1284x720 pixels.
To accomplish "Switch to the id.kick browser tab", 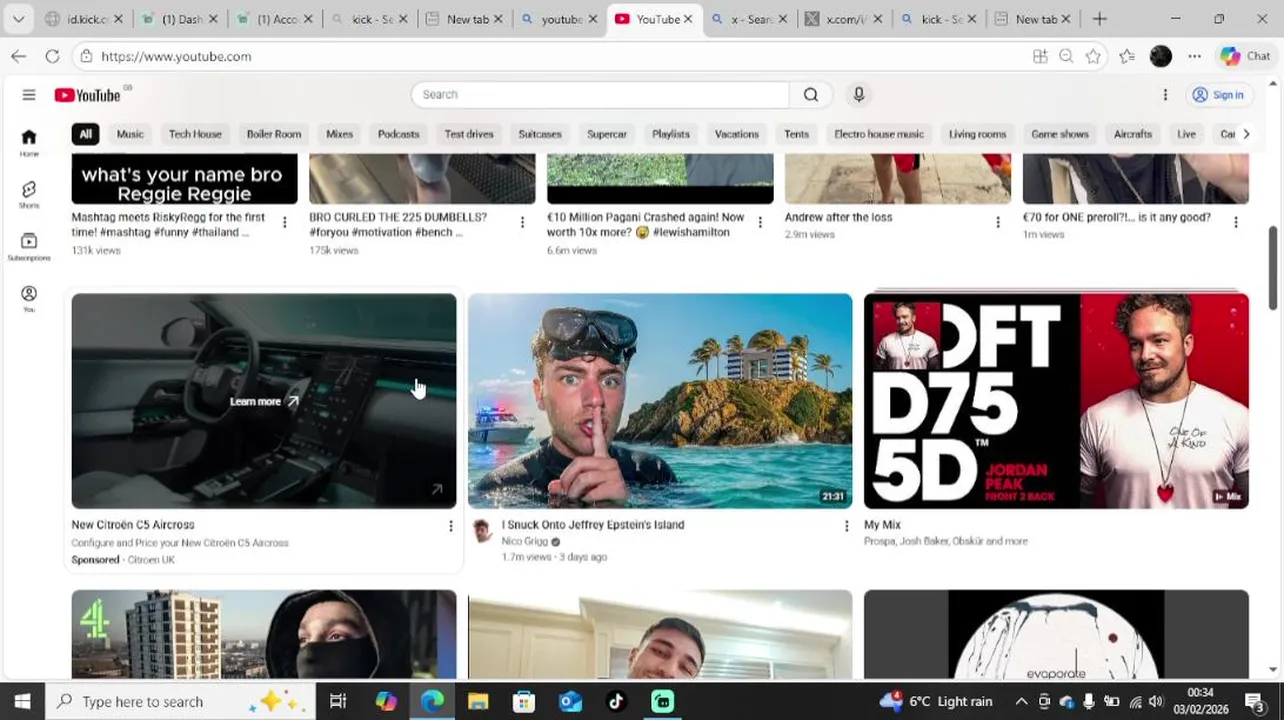I will [x=84, y=19].
